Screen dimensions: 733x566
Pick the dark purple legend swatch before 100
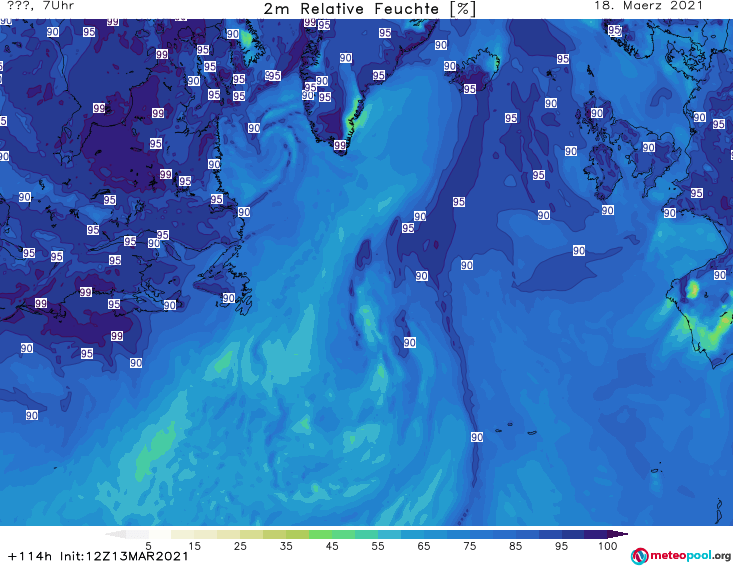tap(596, 534)
